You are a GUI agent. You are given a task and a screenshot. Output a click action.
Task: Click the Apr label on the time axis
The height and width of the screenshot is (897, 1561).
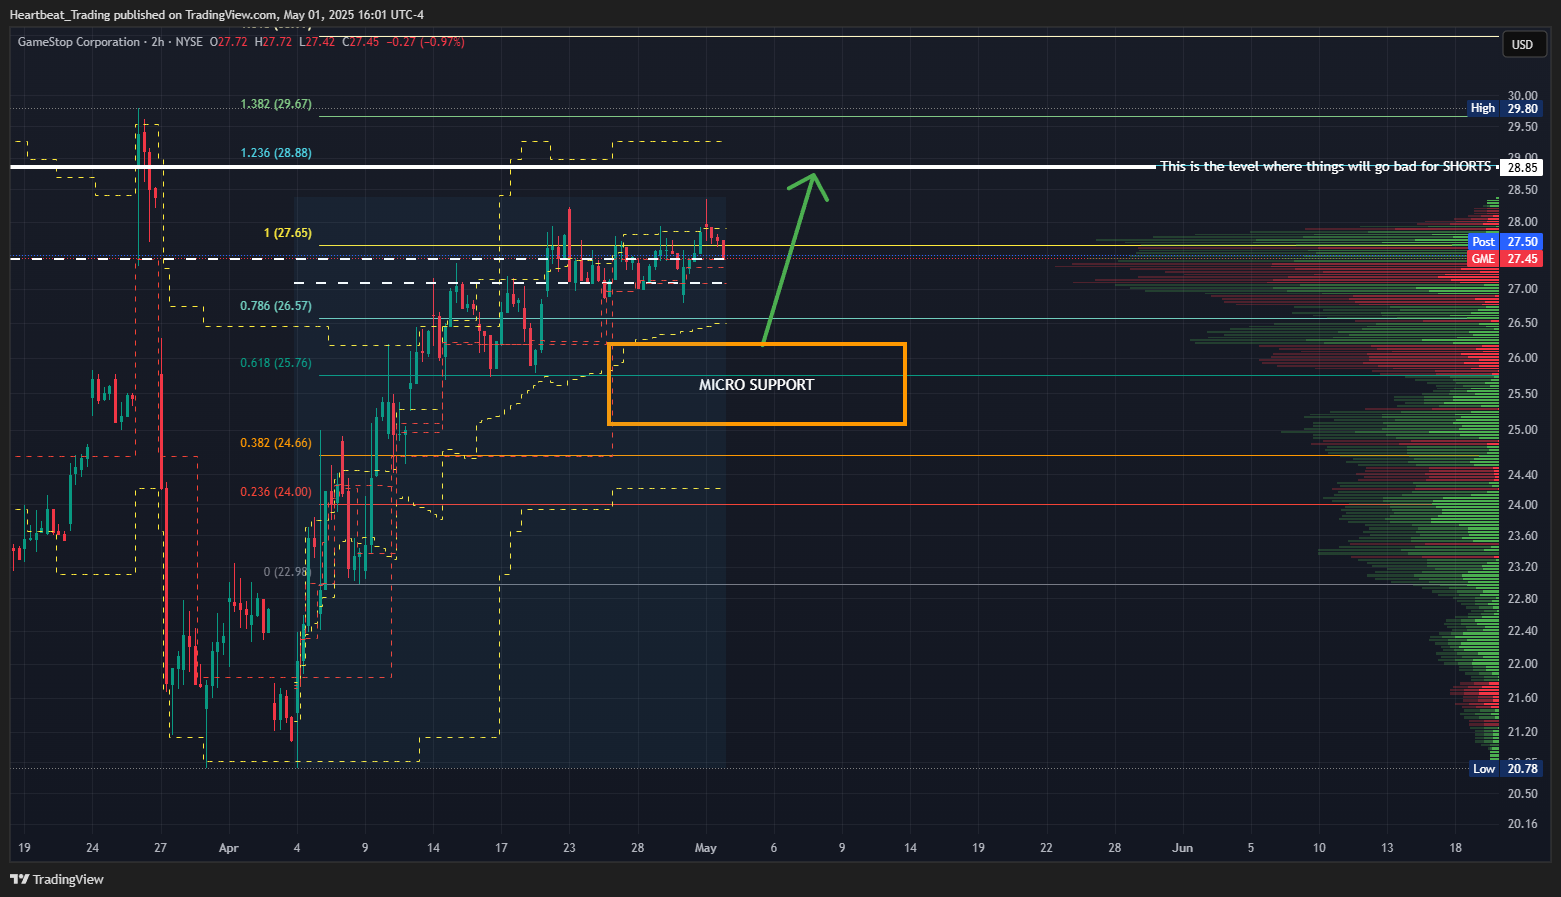(x=229, y=848)
